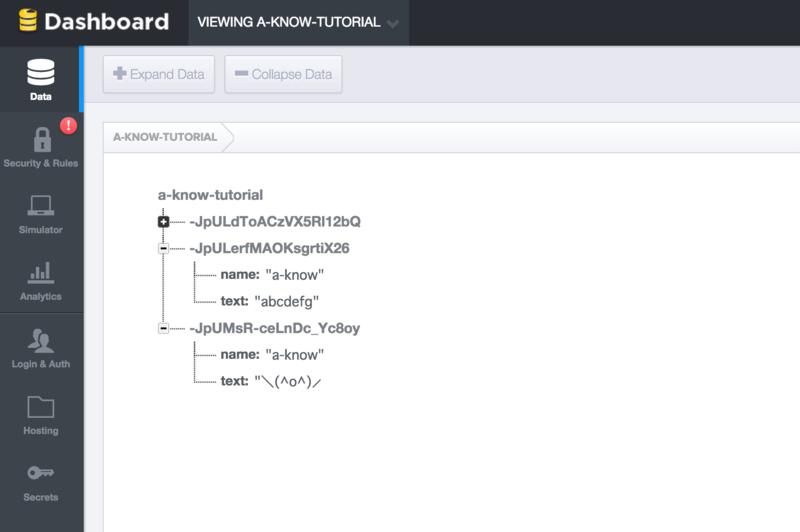Select the -JpUMsR-ceLnDc_Yc8oy key label

point(274,328)
